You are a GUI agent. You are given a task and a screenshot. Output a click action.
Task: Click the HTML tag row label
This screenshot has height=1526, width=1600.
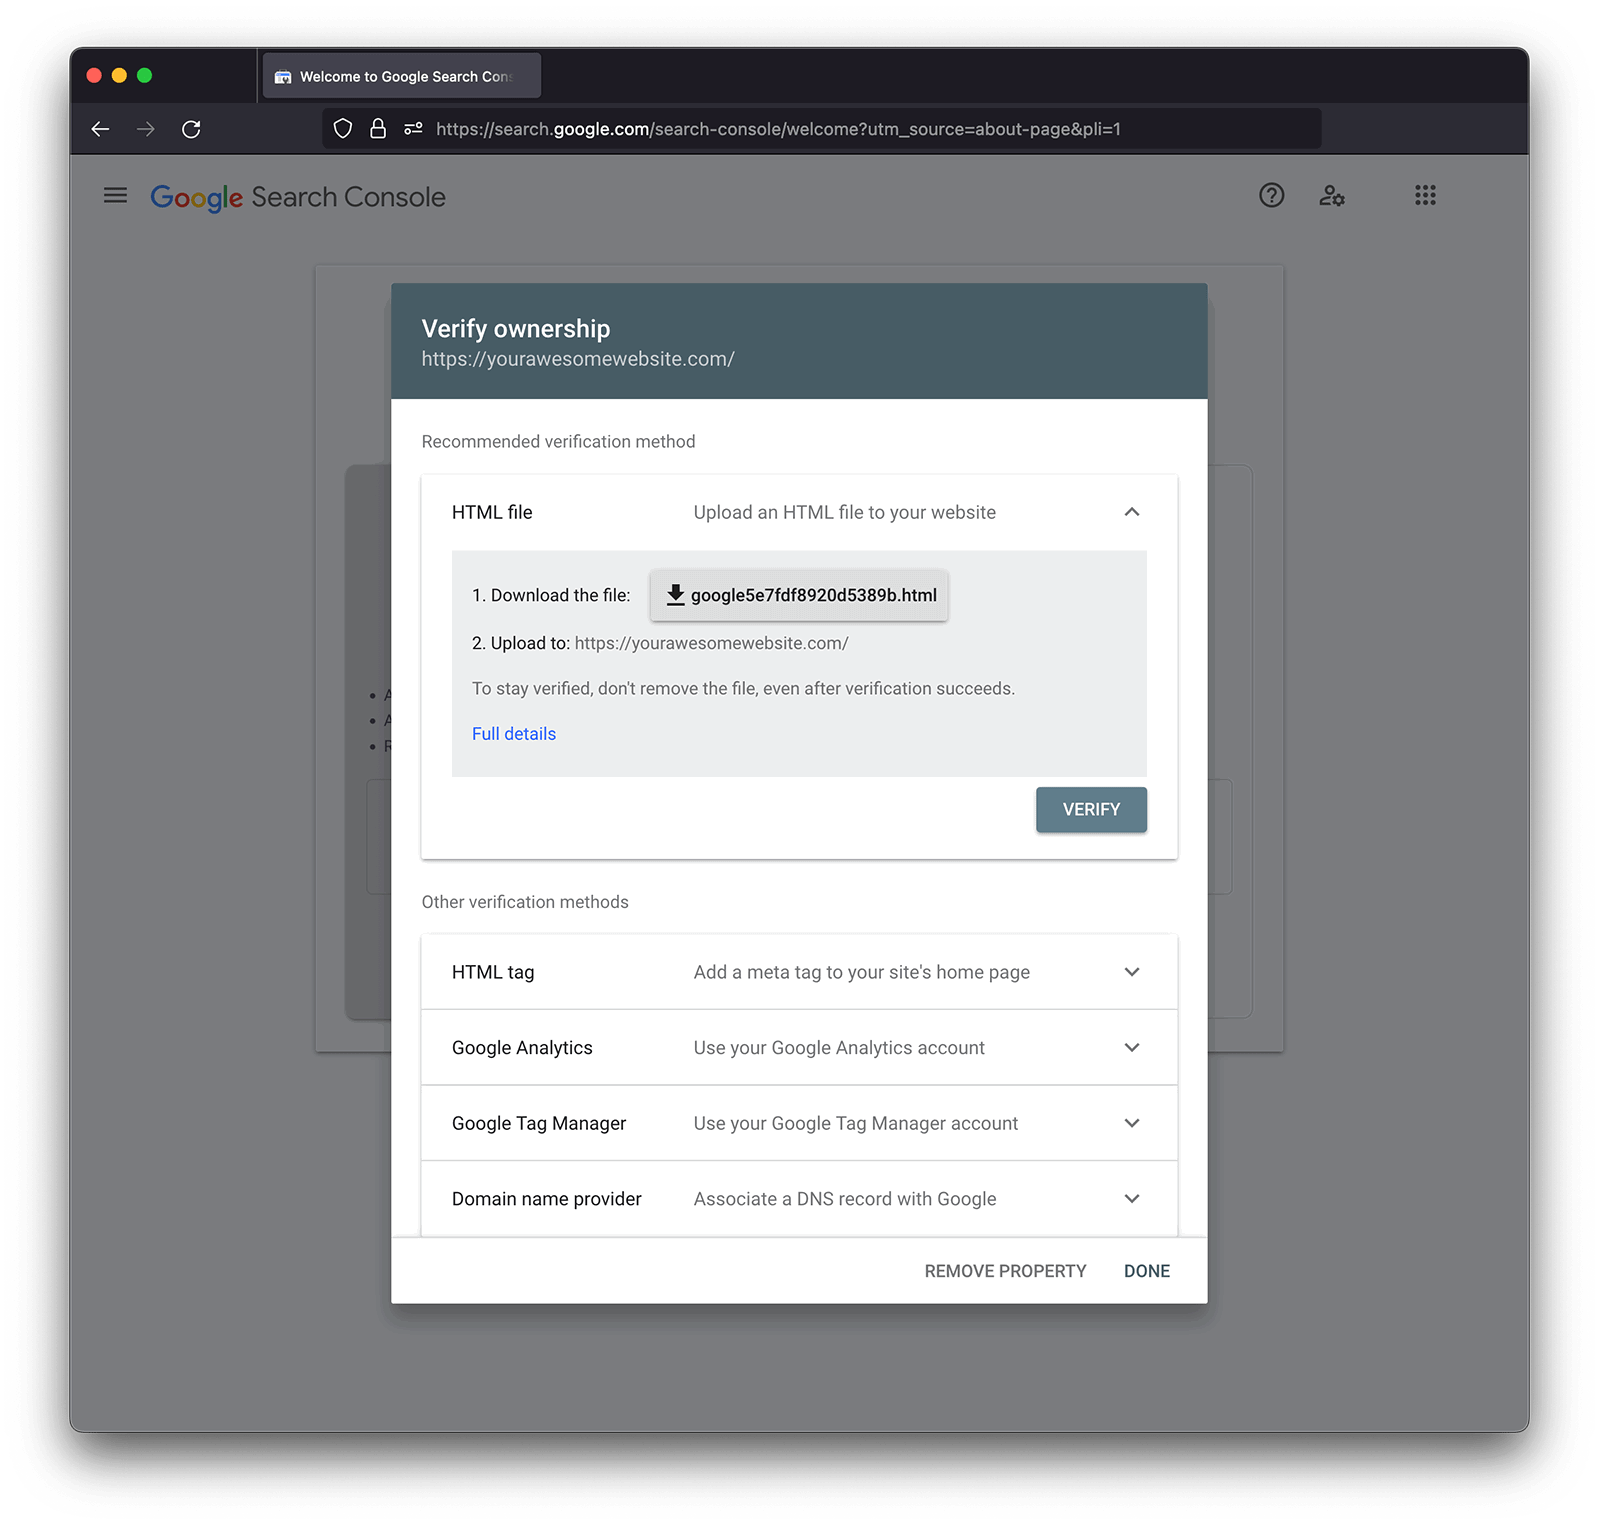pyautogui.click(x=493, y=972)
